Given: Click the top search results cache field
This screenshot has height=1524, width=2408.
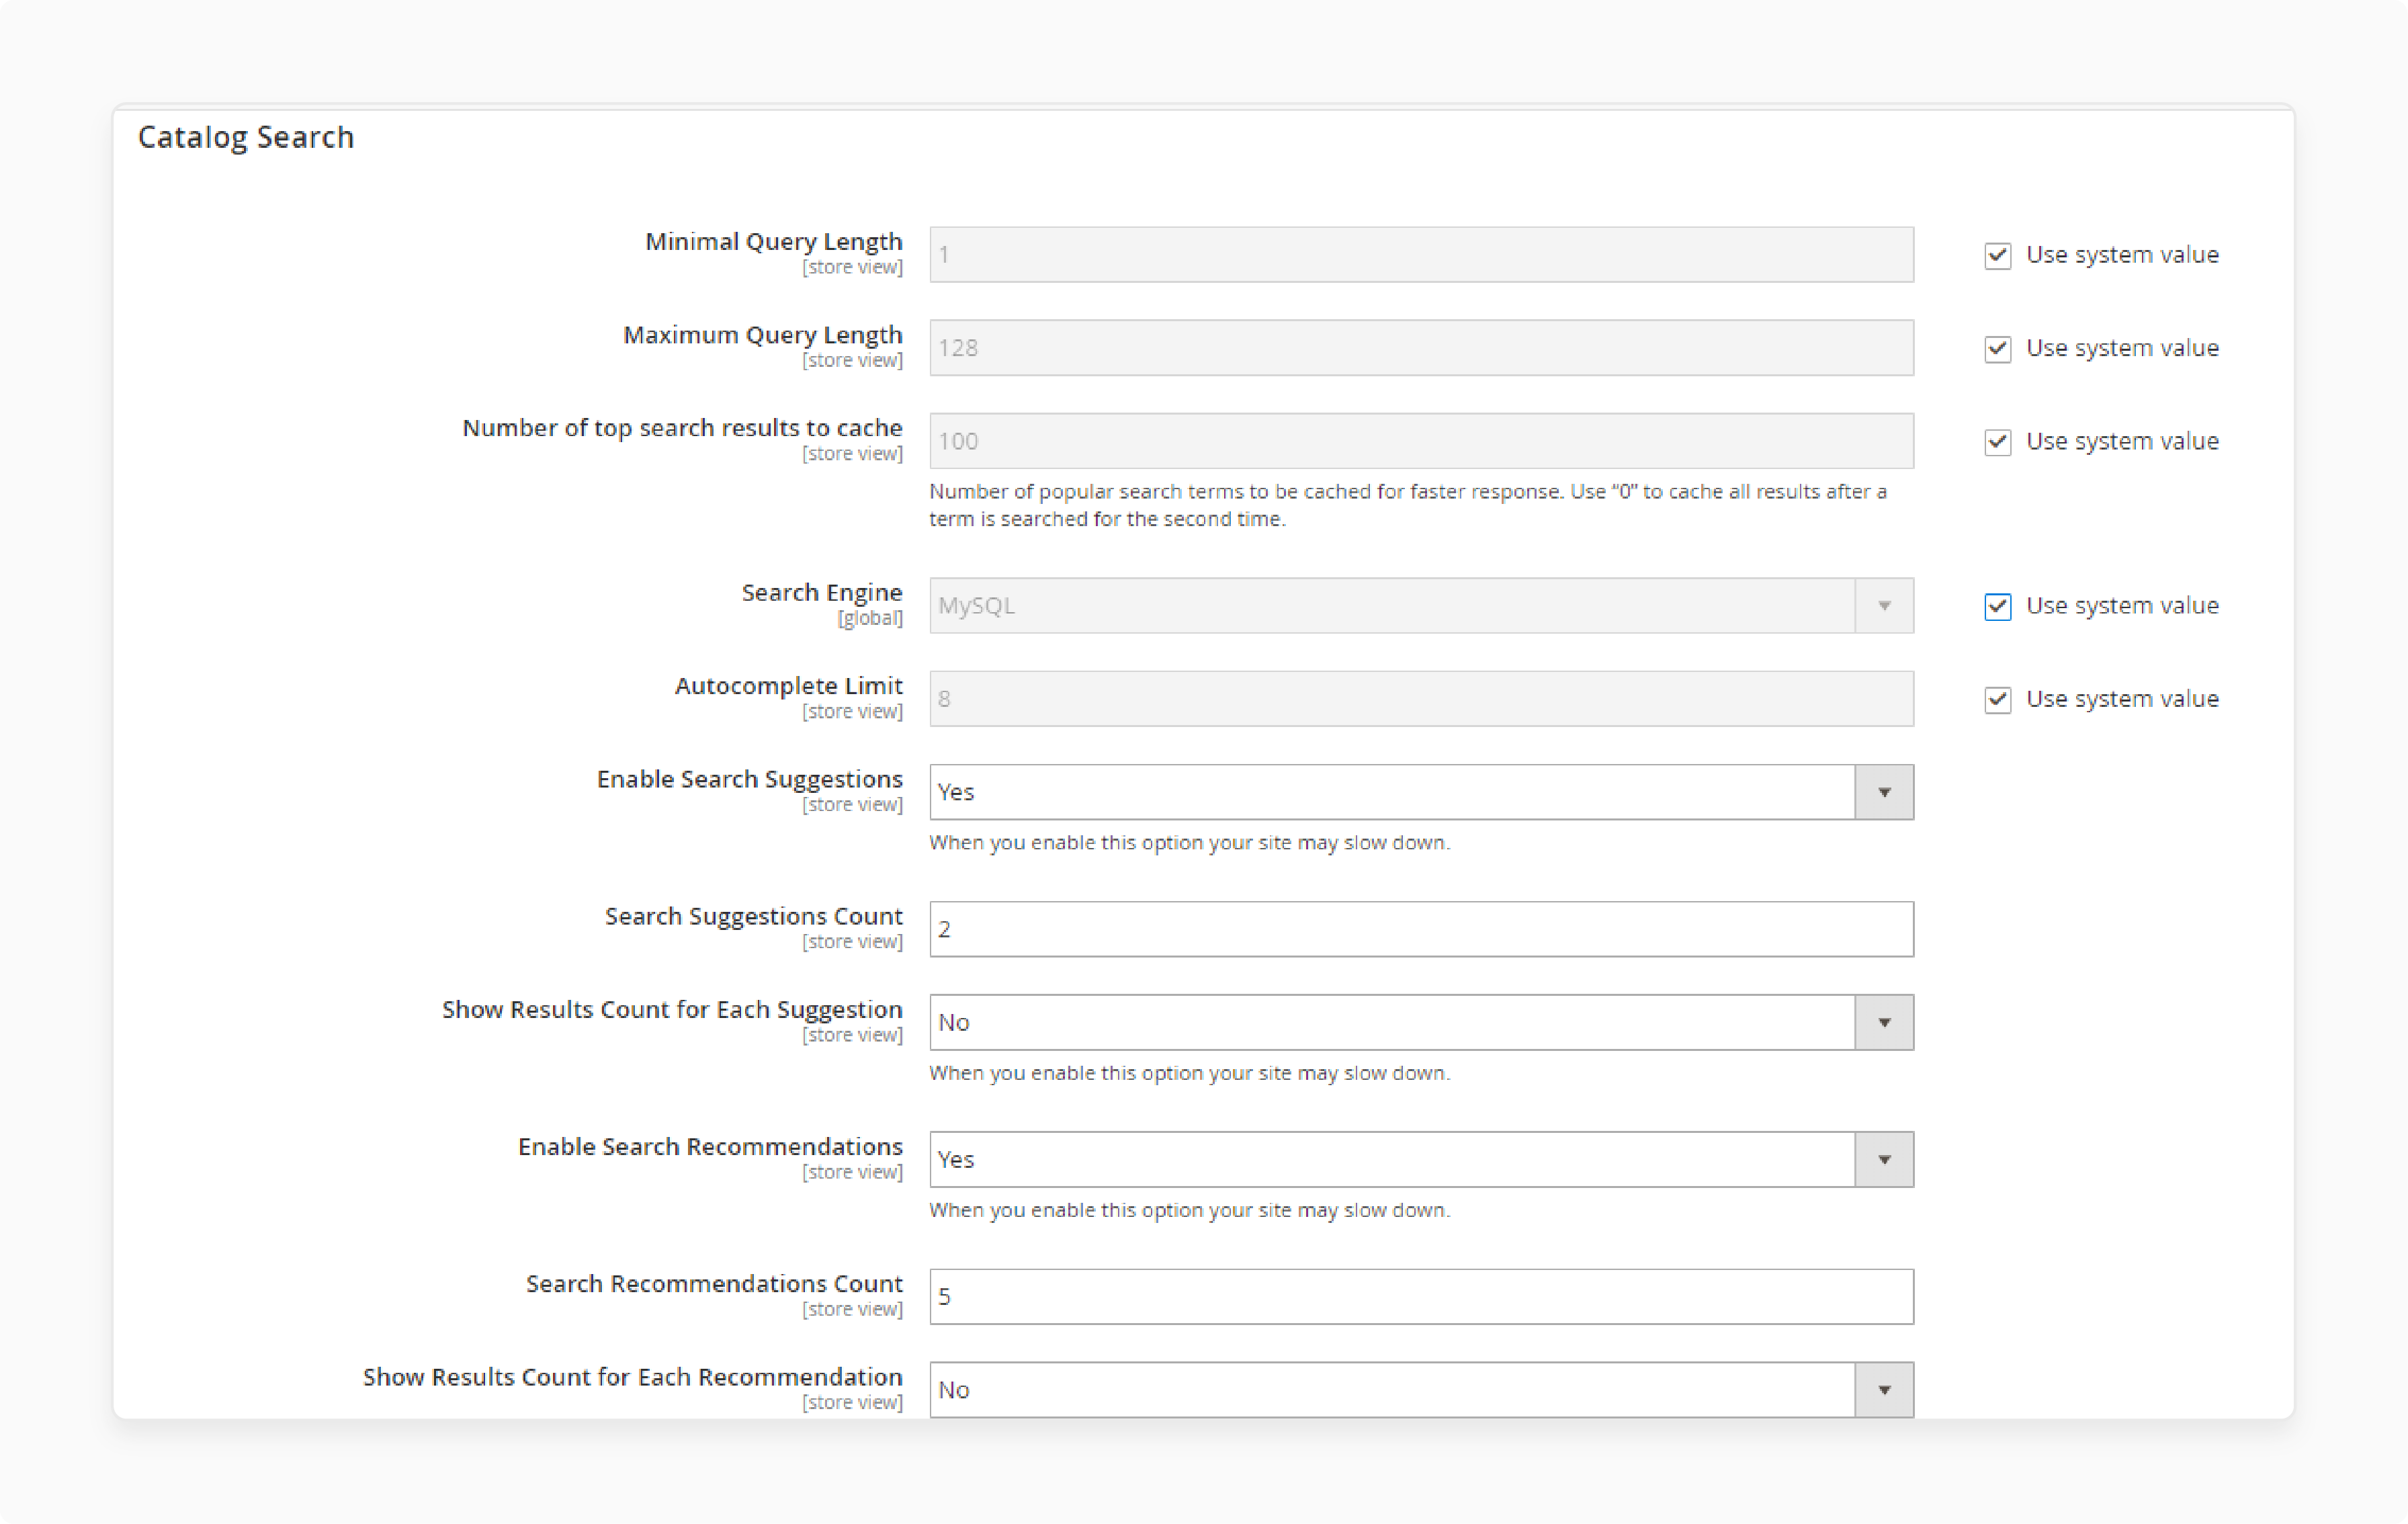Looking at the screenshot, I should pyautogui.click(x=1421, y=440).
